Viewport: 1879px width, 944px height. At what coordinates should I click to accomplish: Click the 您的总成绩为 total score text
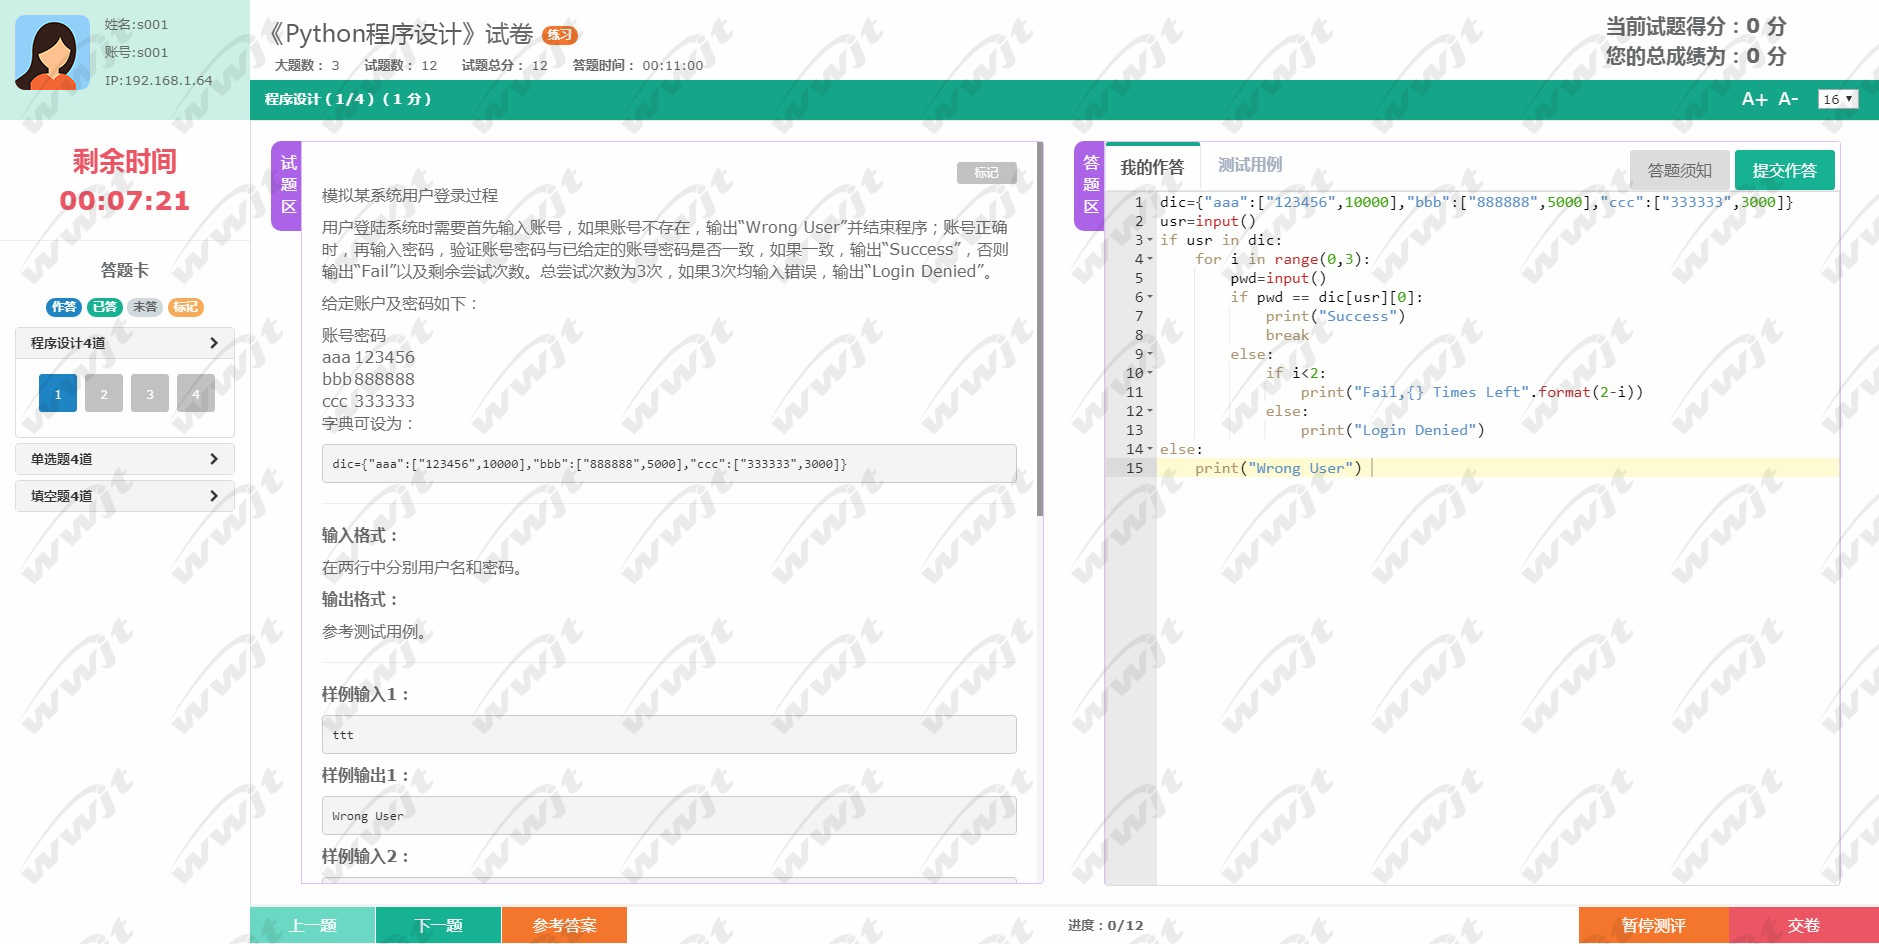1695,56
